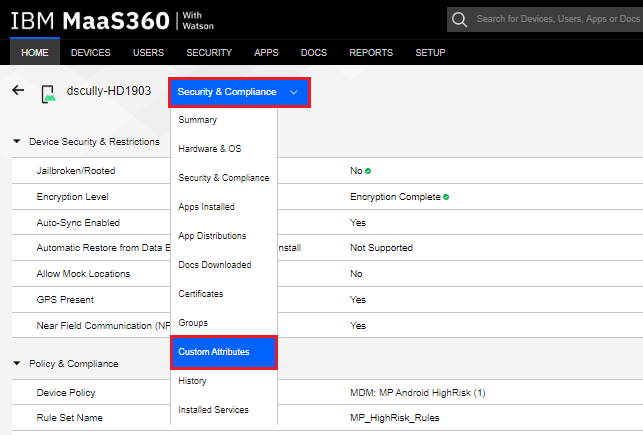Select Apps Installed option
This screenshot has height=435, width=643.
pos(224,207)
